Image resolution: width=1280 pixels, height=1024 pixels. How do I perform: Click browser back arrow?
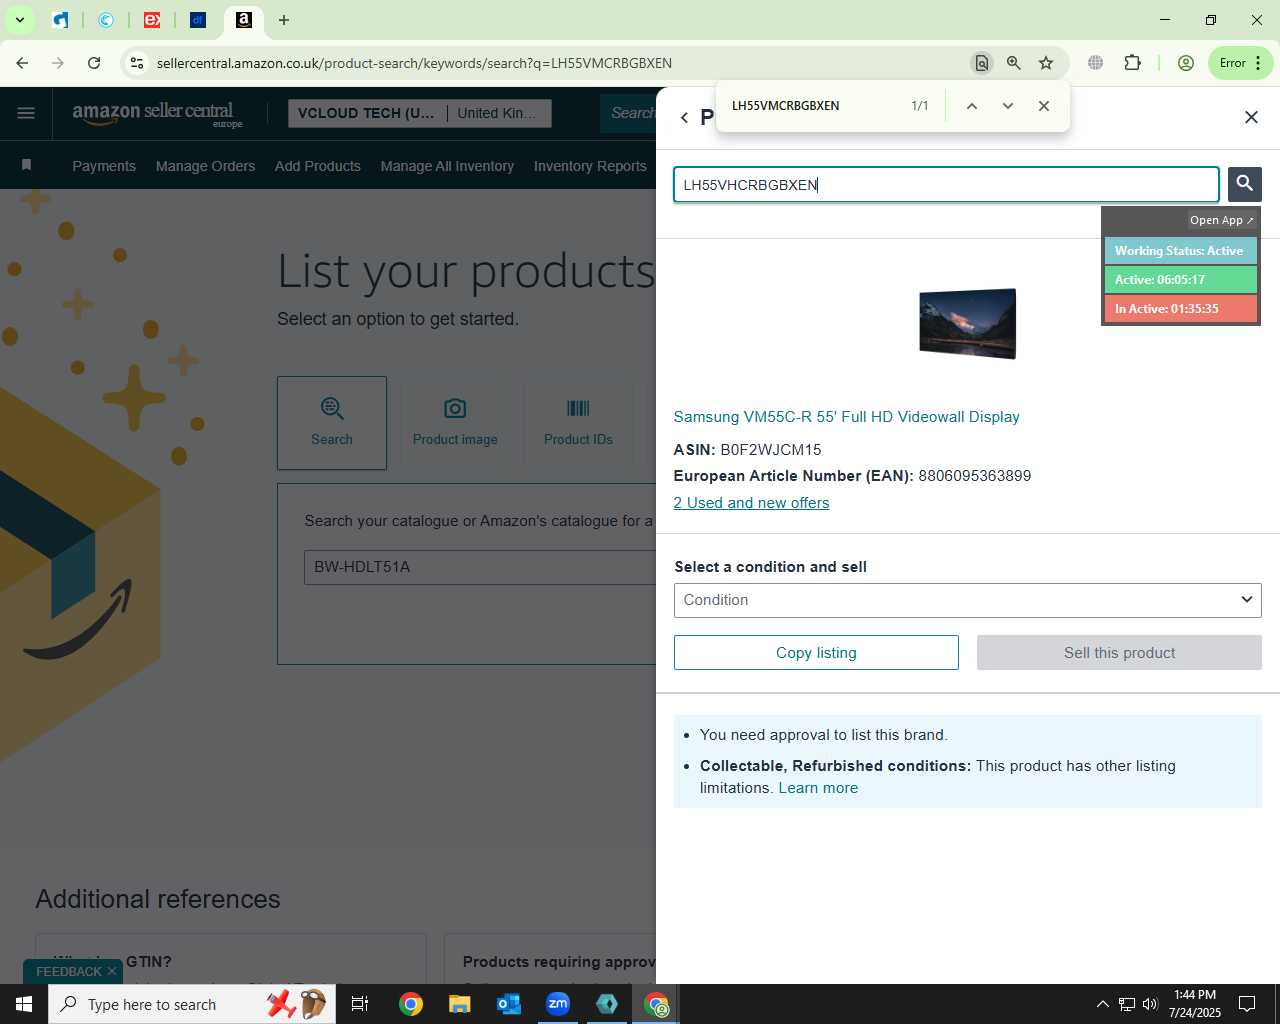click(22, 63)
